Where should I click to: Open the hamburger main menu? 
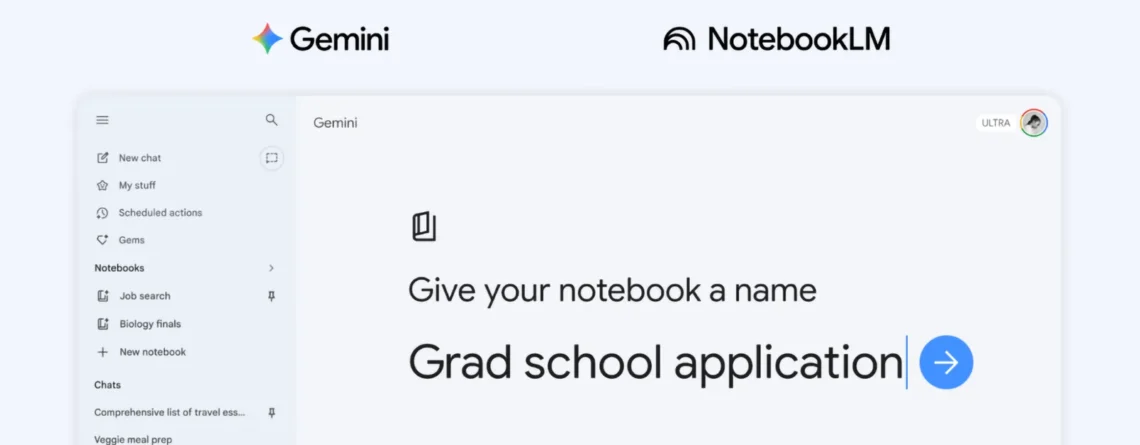[x=102, y=120]
